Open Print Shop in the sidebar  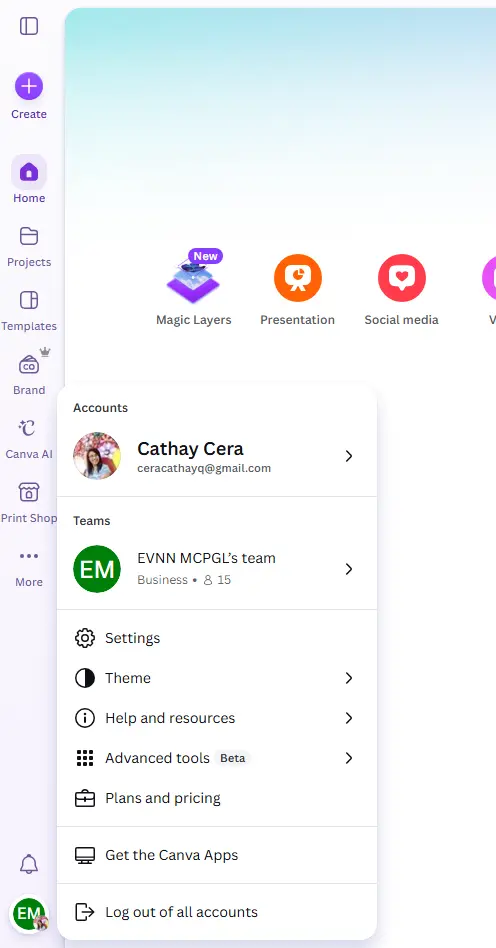(x=29, y=503)
